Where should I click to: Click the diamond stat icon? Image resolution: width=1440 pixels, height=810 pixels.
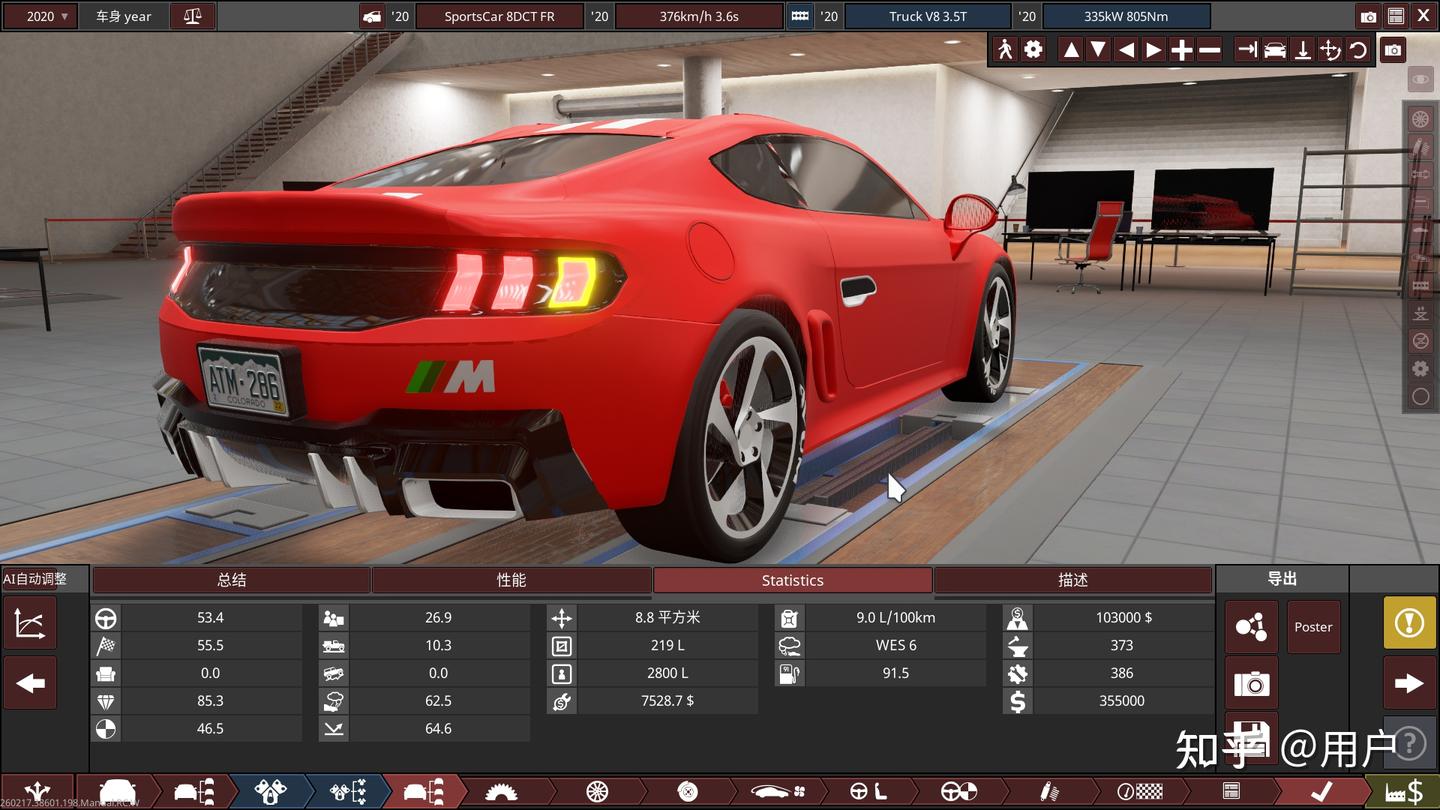click(x=106, y=701)
